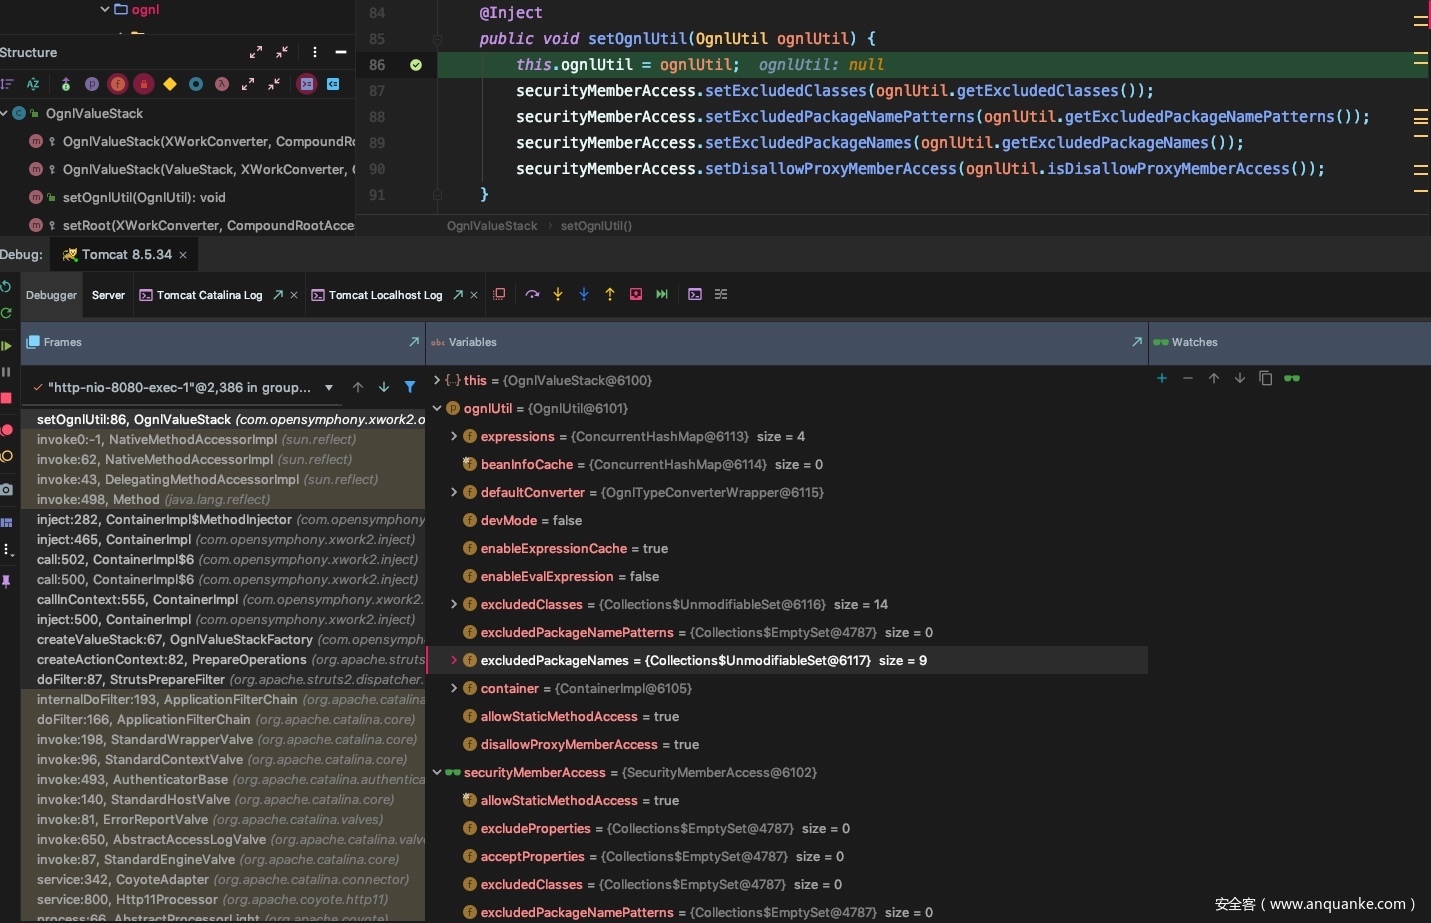Select setOgnlUtil(OgnlUtil) method in Structure
The width and height of the screenshot is (1431, 923).
[x=144, y=197]
